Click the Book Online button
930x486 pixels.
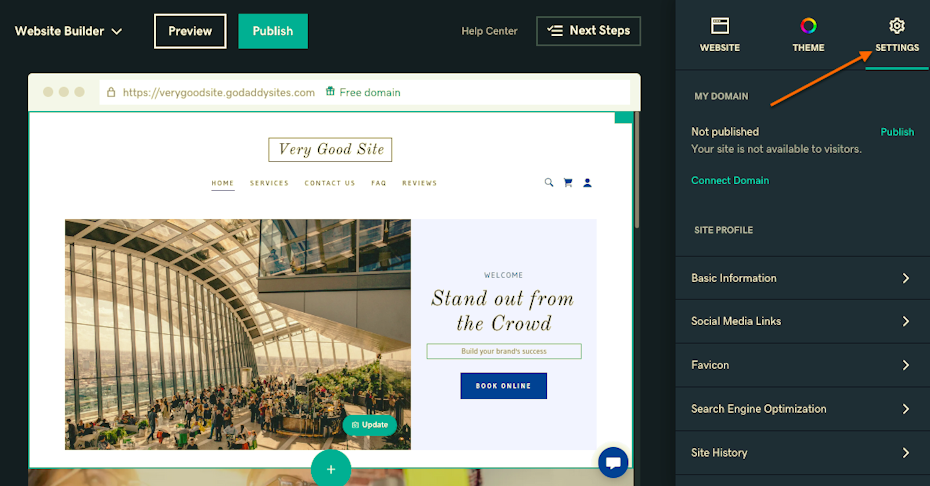click(x=504, y=386)
